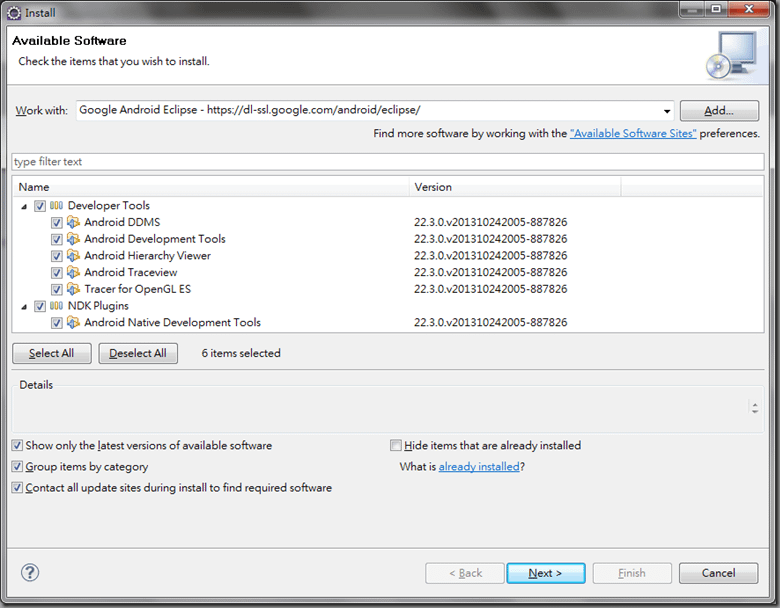Image resolution: width=780 pixels, height=608 pixels.
Task: Click the Select All button
Action: [52, 353]
